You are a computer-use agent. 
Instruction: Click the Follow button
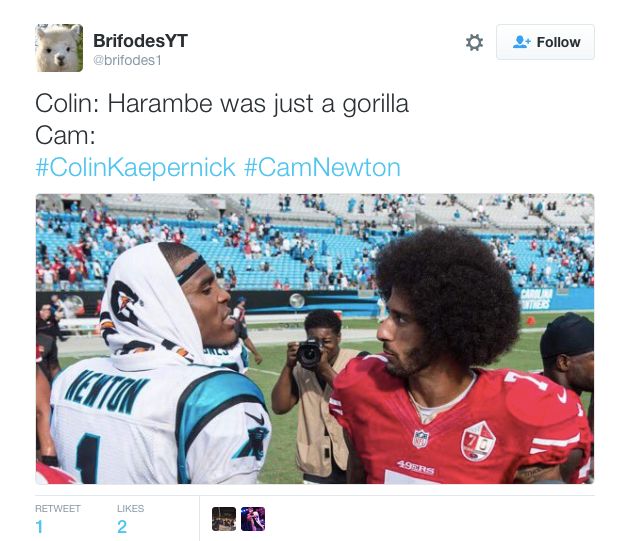click(545, 42)
